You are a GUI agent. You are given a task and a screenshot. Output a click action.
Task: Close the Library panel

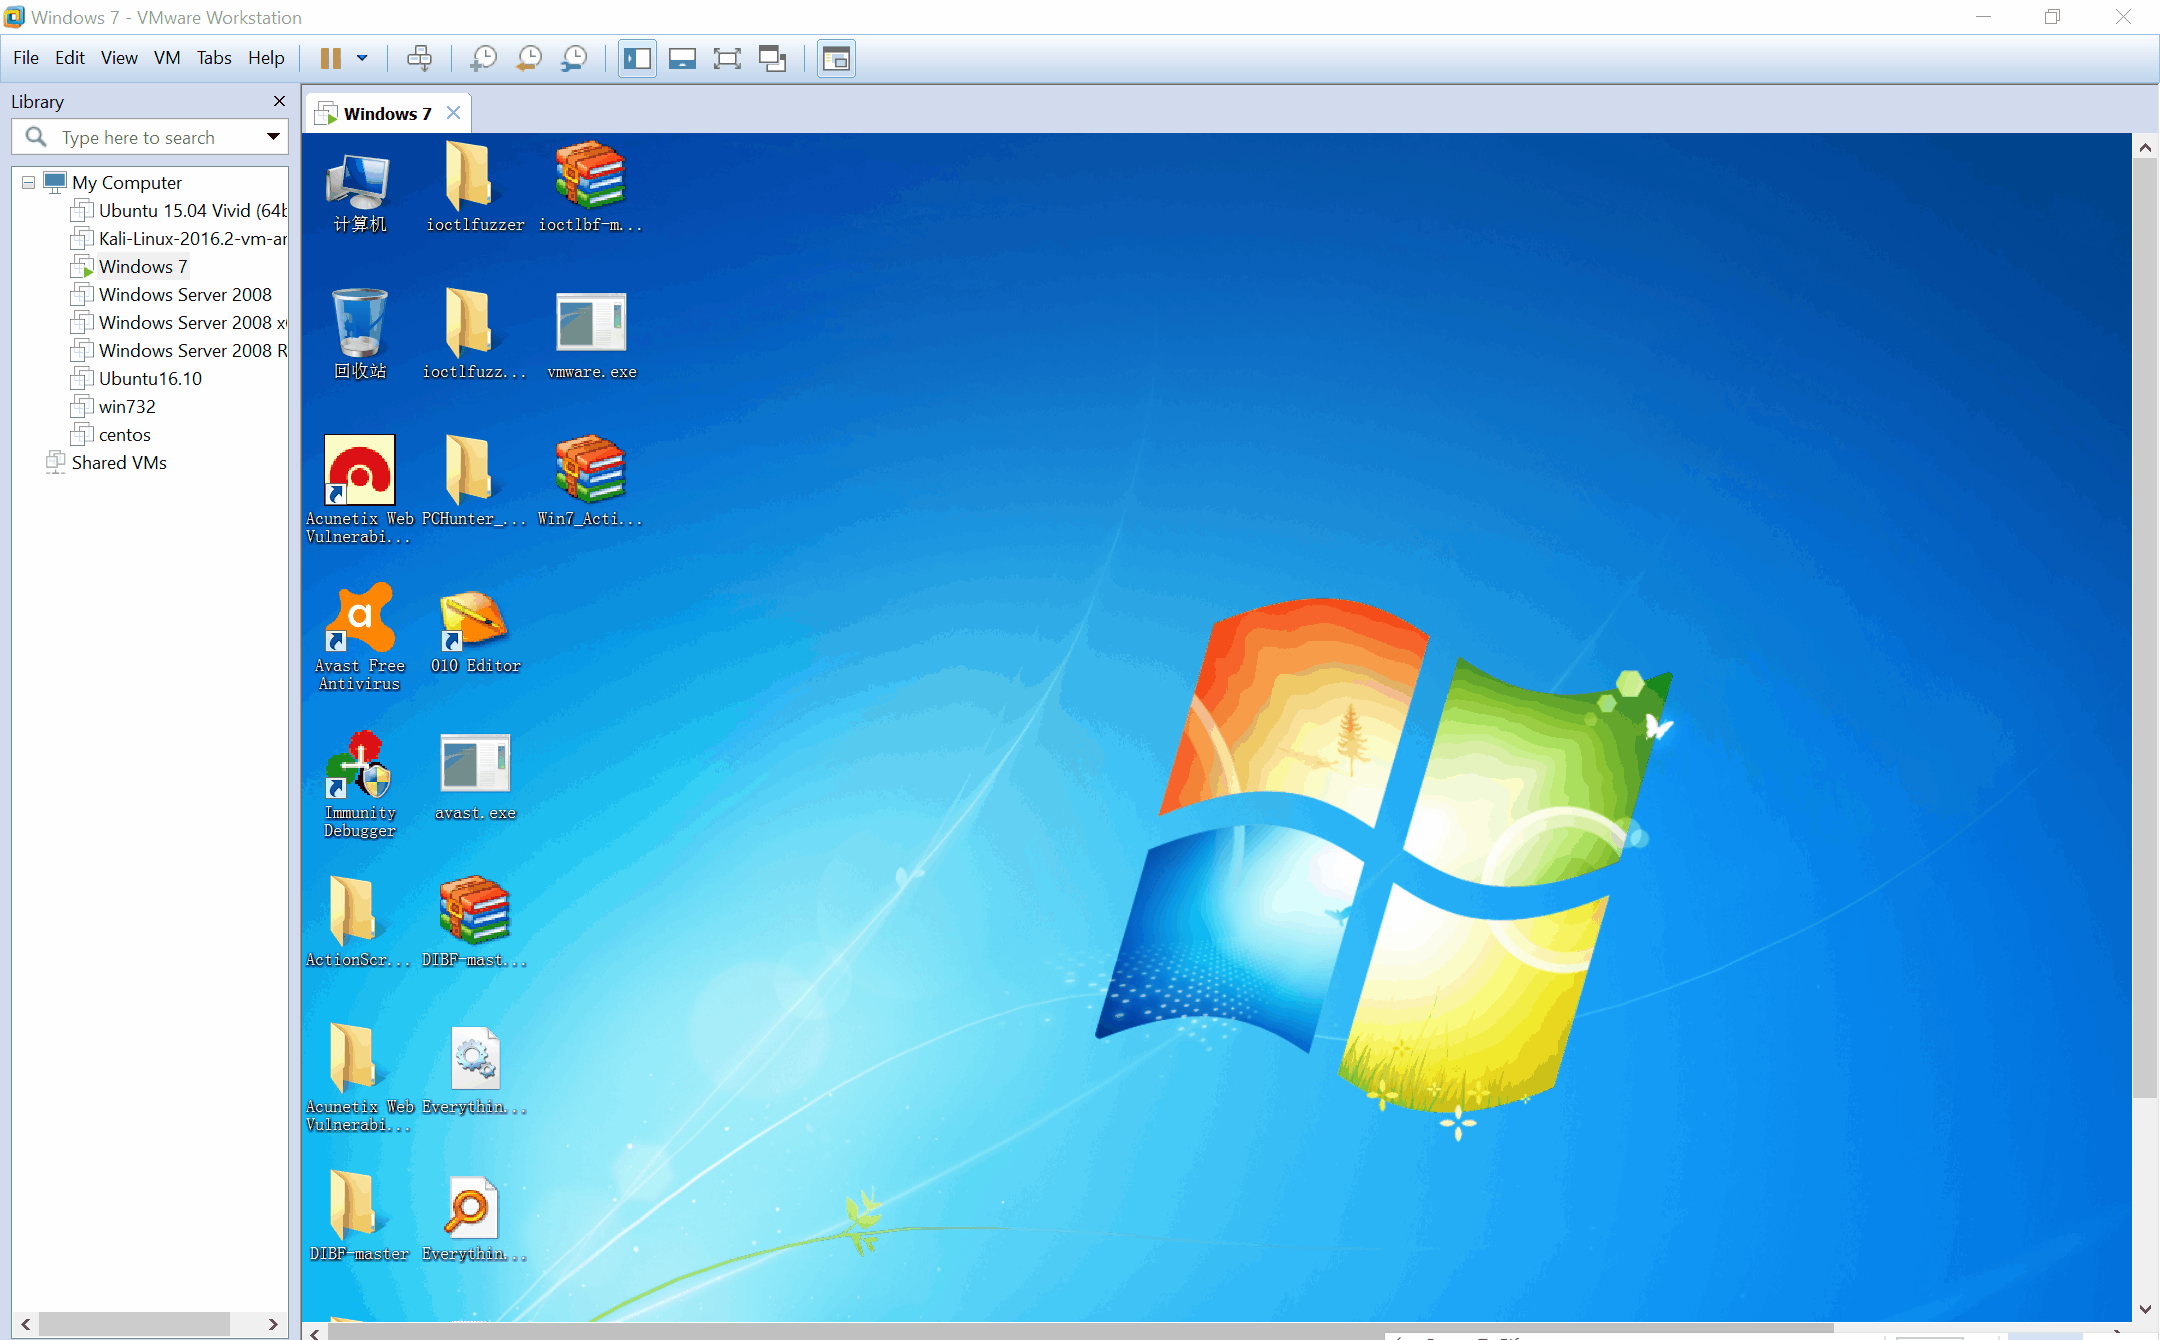pyautogui.click(x=279, y=101)
